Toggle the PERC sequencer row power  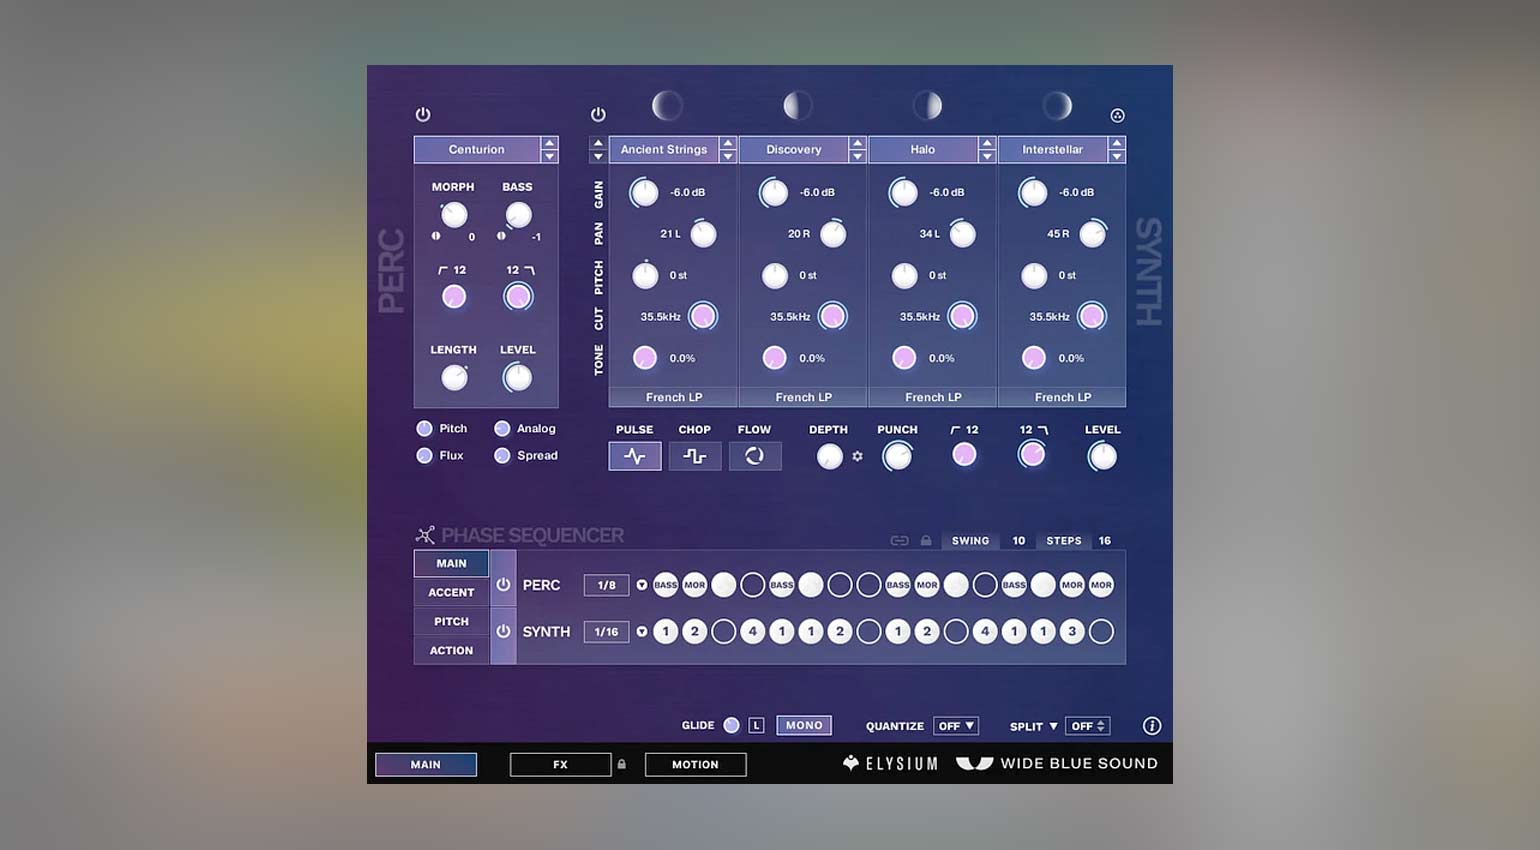pyautogui.click(x=503, y=585)
